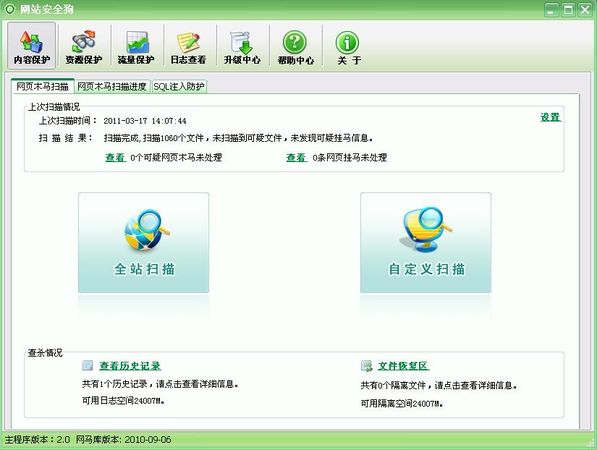
Task: View the 0条网页挂马未处理 list via 查看
Action: (296, 157)
